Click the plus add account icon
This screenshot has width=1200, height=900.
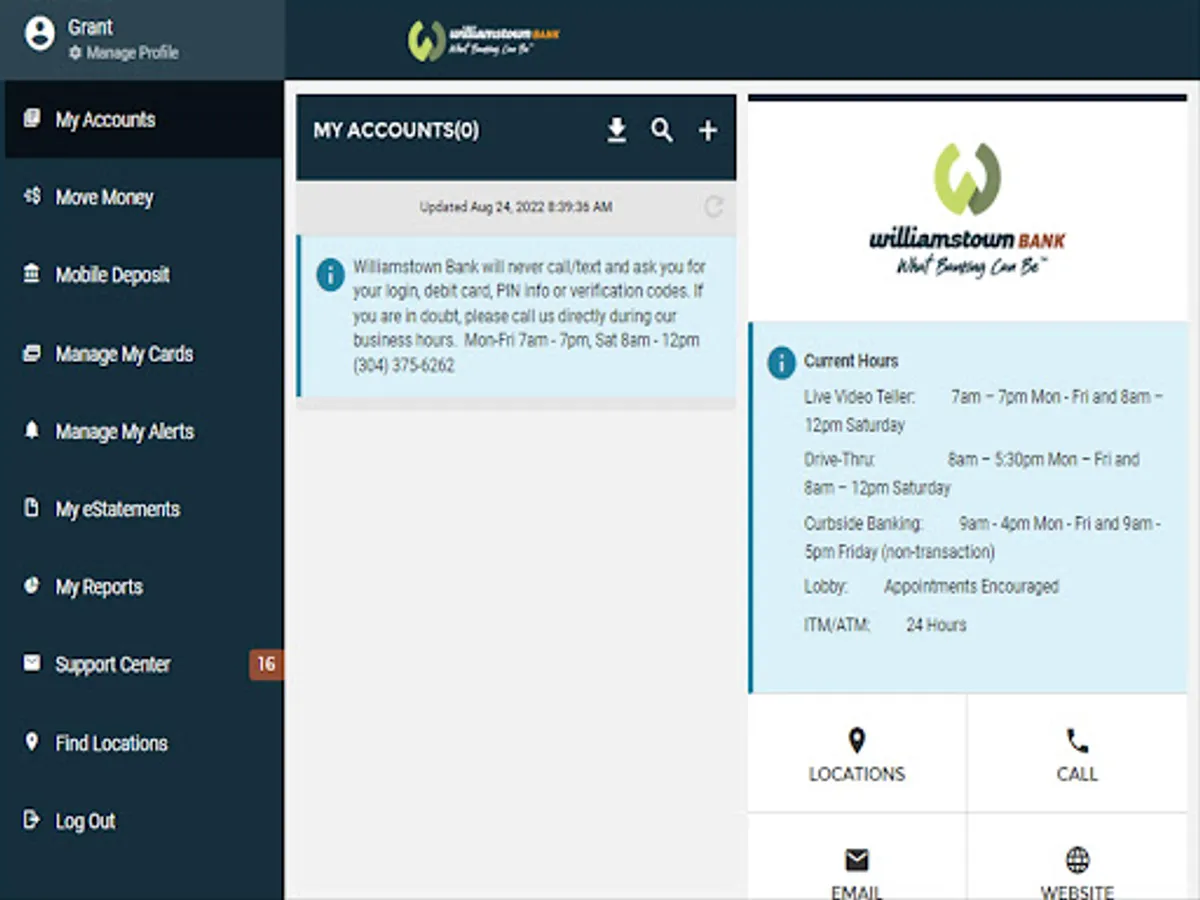point(708,131)
